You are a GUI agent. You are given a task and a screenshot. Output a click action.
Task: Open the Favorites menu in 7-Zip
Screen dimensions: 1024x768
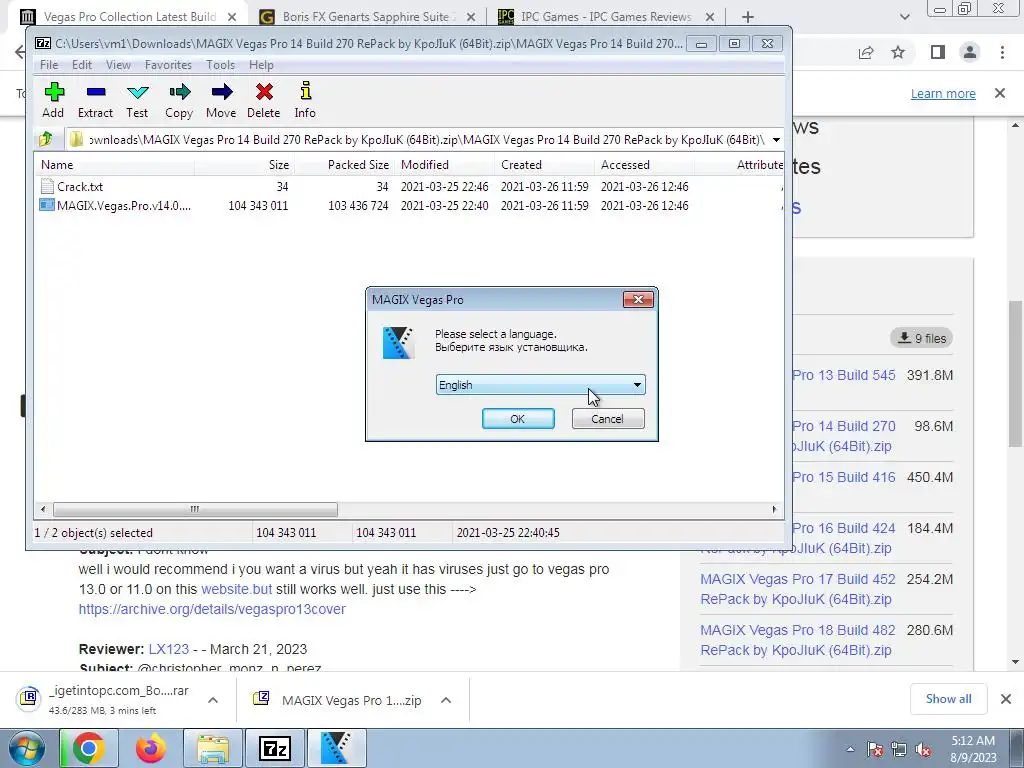point(168,65)
